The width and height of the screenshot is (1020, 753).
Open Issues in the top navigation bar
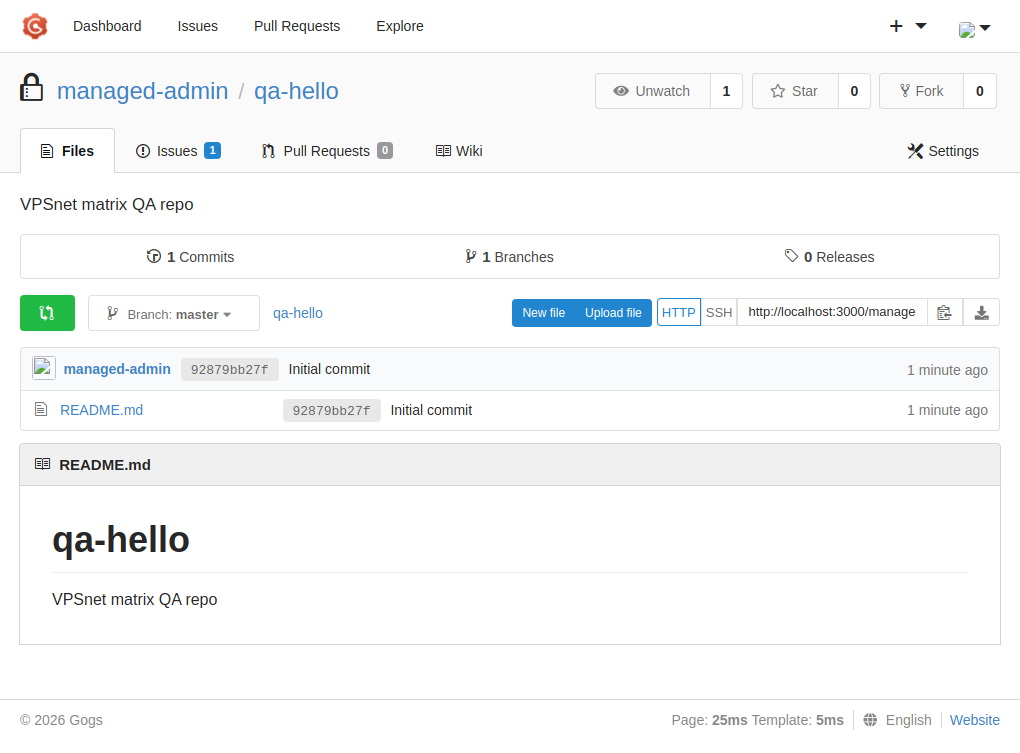coord(198,26)
